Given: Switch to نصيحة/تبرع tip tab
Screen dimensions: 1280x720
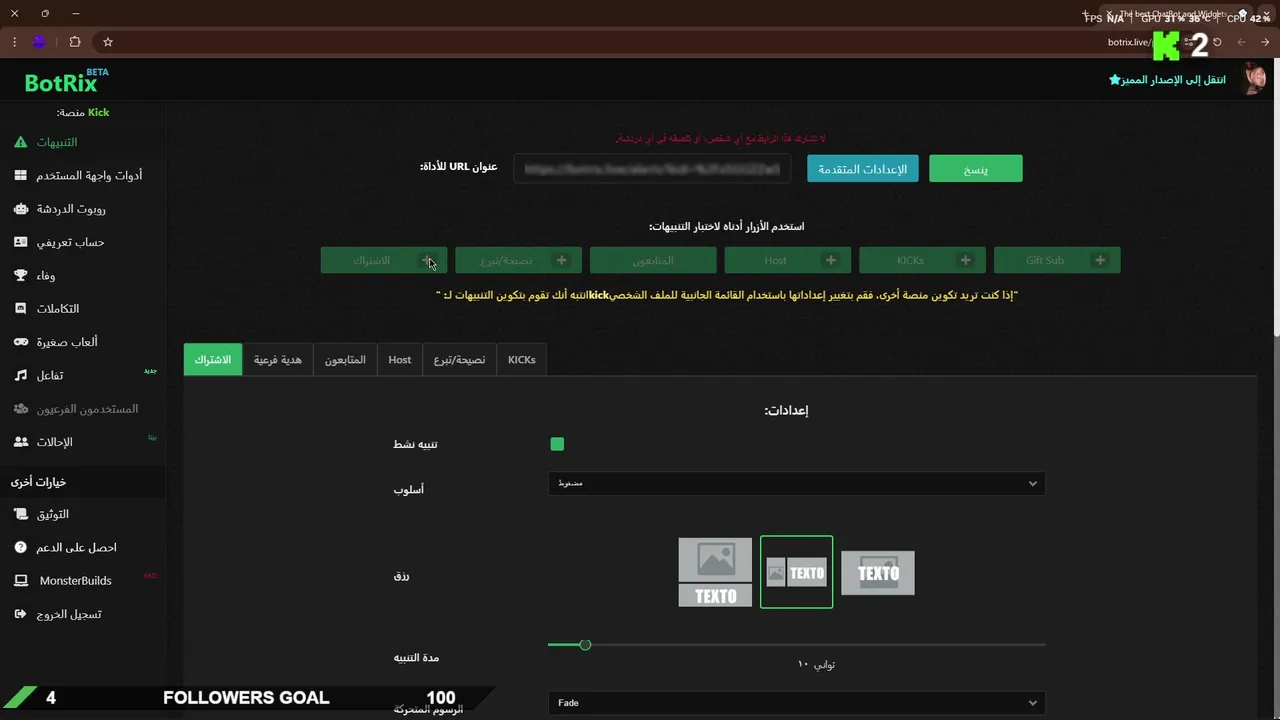Looking at the screenshot, I should click(x=459, y=360).
